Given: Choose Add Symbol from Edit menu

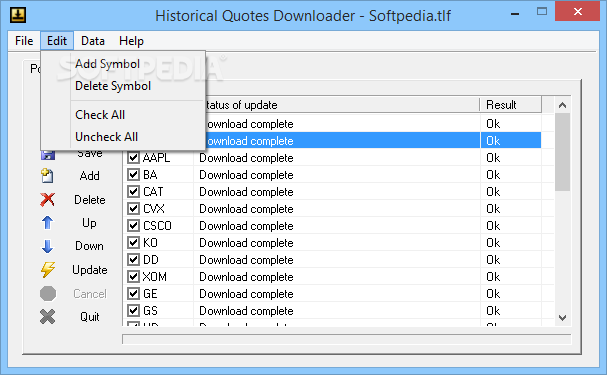Looking at the screenshot, I should click(123, 64).
